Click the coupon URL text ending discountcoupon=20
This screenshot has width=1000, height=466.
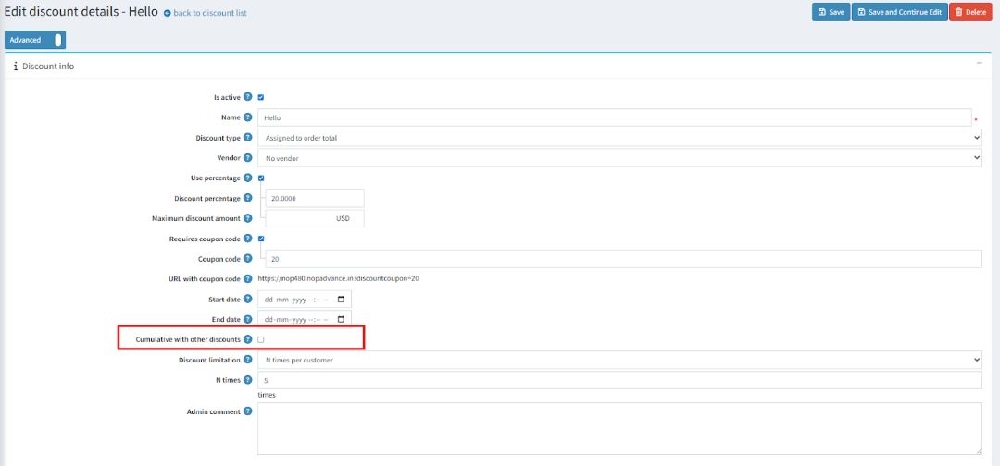[x=338, y=279]
